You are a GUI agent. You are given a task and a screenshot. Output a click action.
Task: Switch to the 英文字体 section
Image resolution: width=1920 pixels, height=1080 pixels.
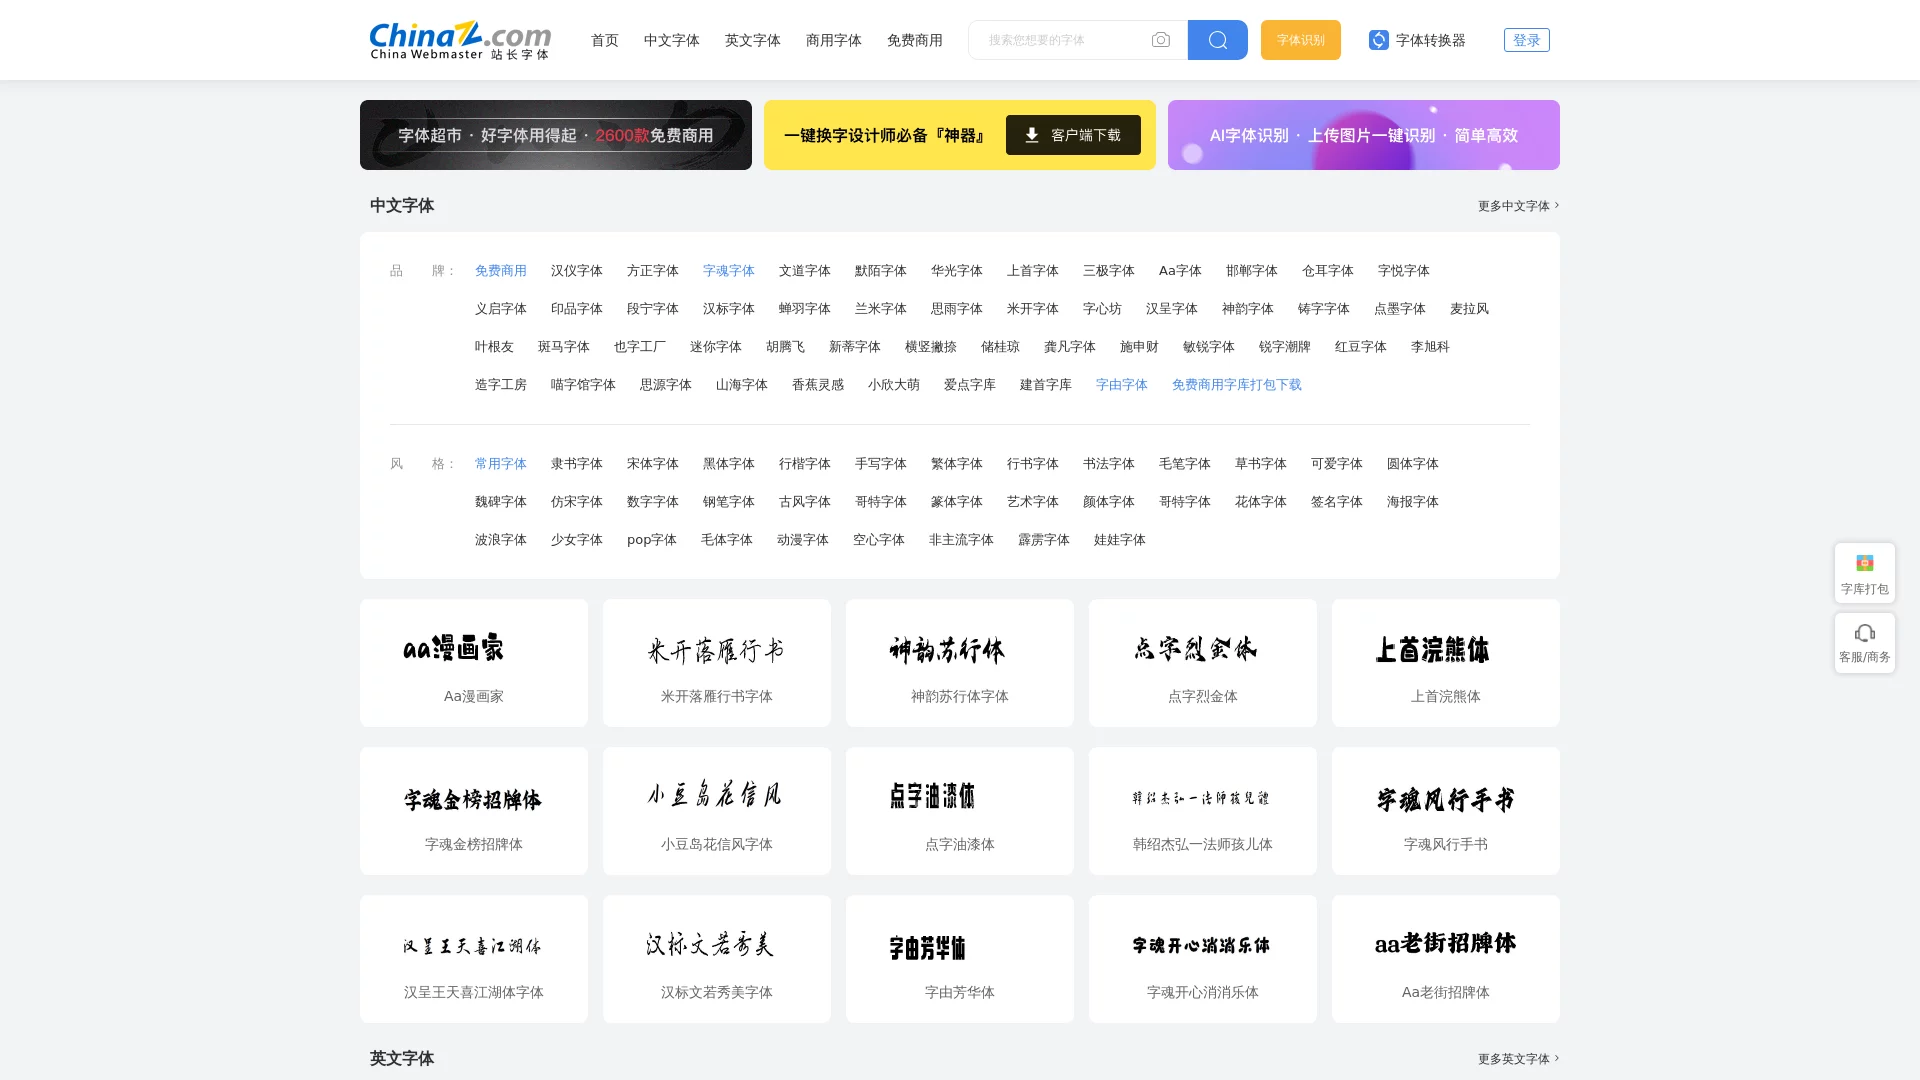pyautogui.click(x=752, y=40)
